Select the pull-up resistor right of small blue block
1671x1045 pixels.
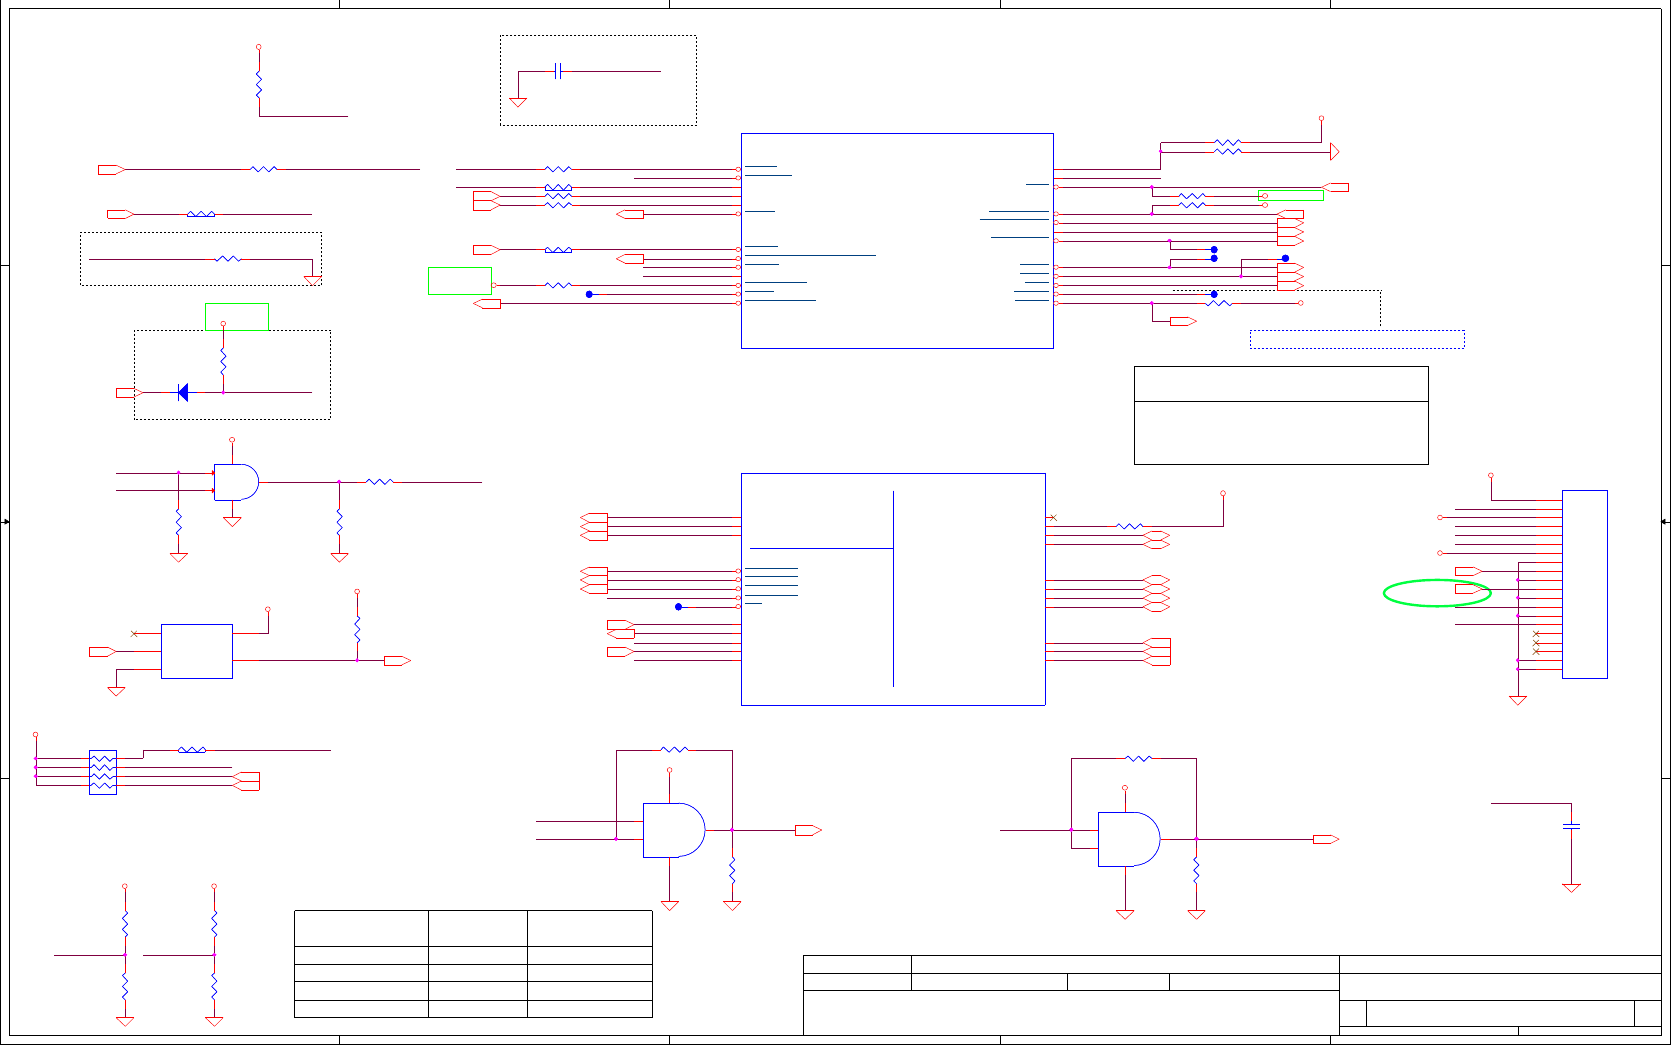[x=357, y=629]
